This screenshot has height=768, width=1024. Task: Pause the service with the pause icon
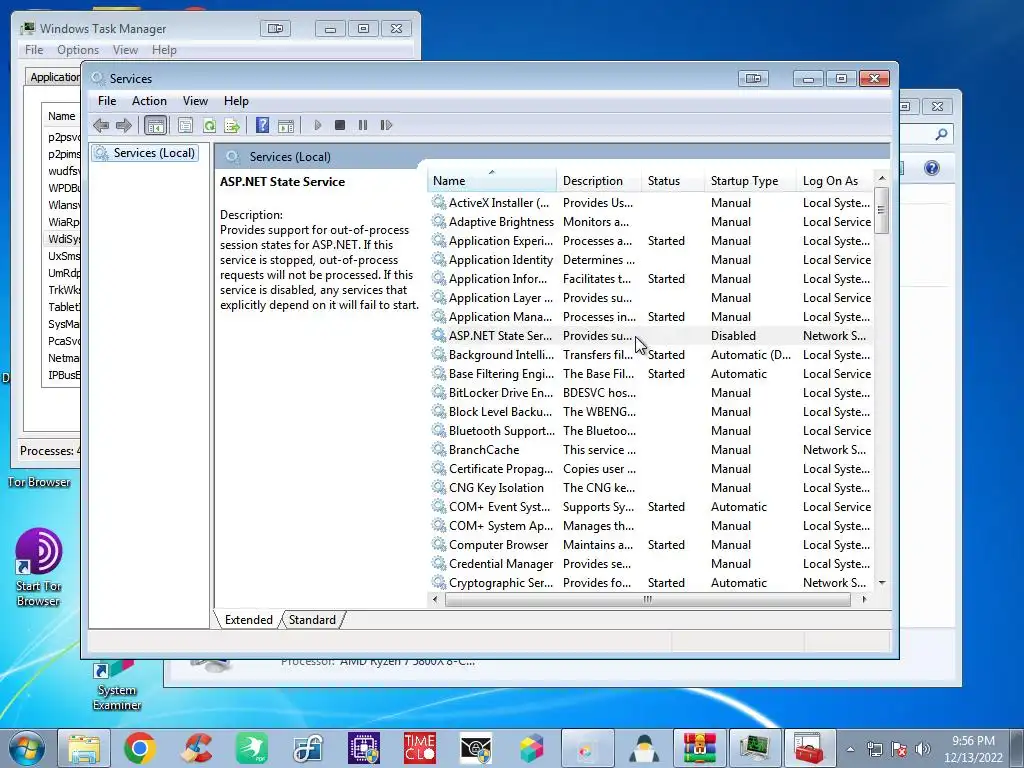tap(362, 125)
